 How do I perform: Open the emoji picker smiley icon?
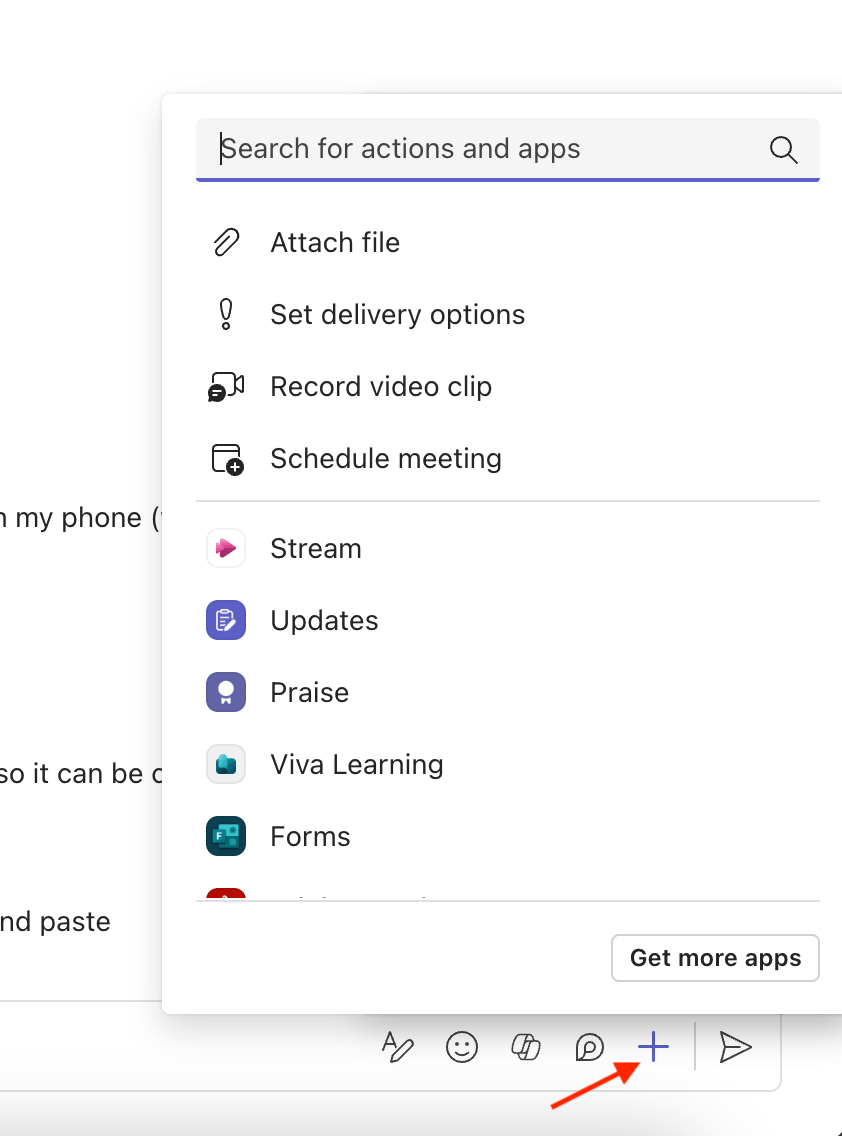(461, 1047)
